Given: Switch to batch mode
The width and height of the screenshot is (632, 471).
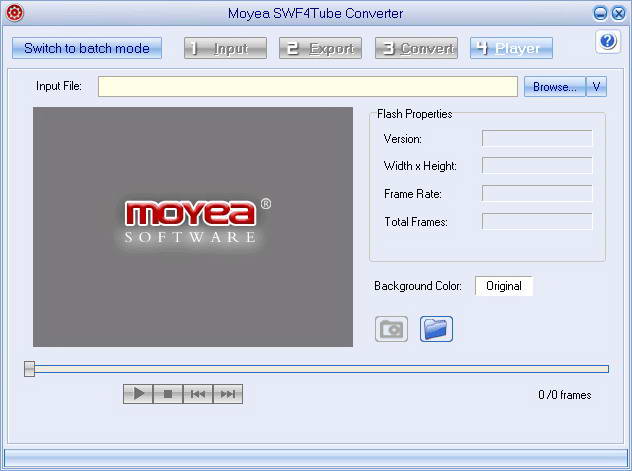Looking at the screenshot, I should [87, 48].
